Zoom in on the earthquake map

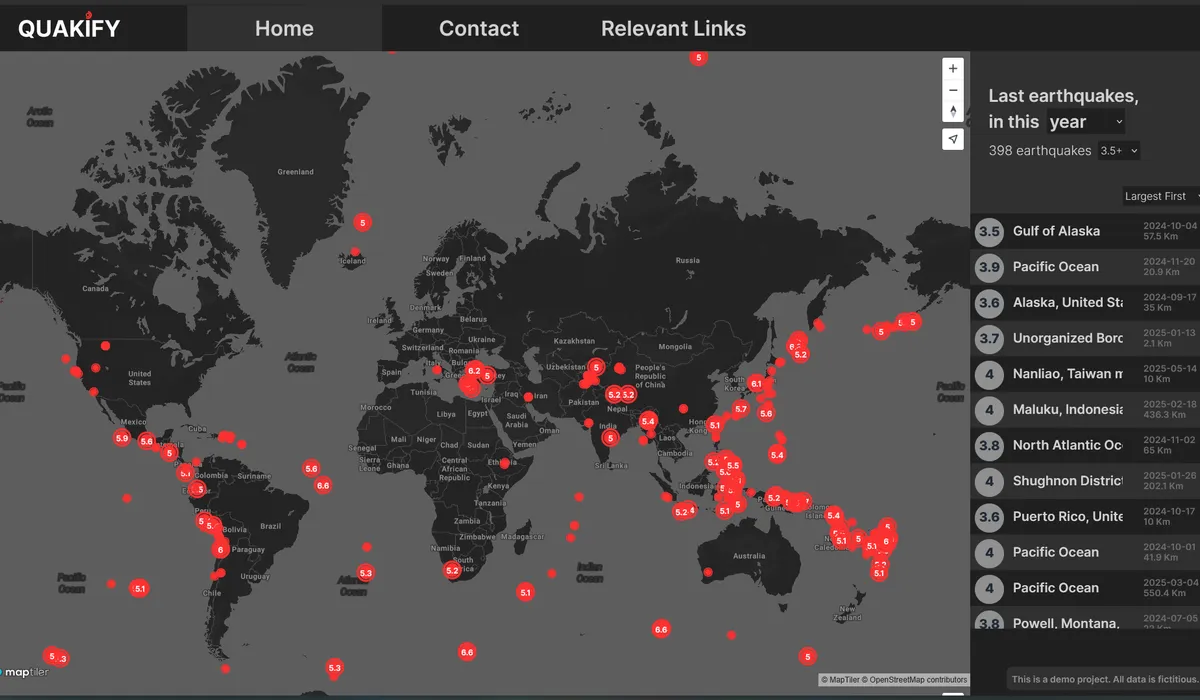[953, 68]
